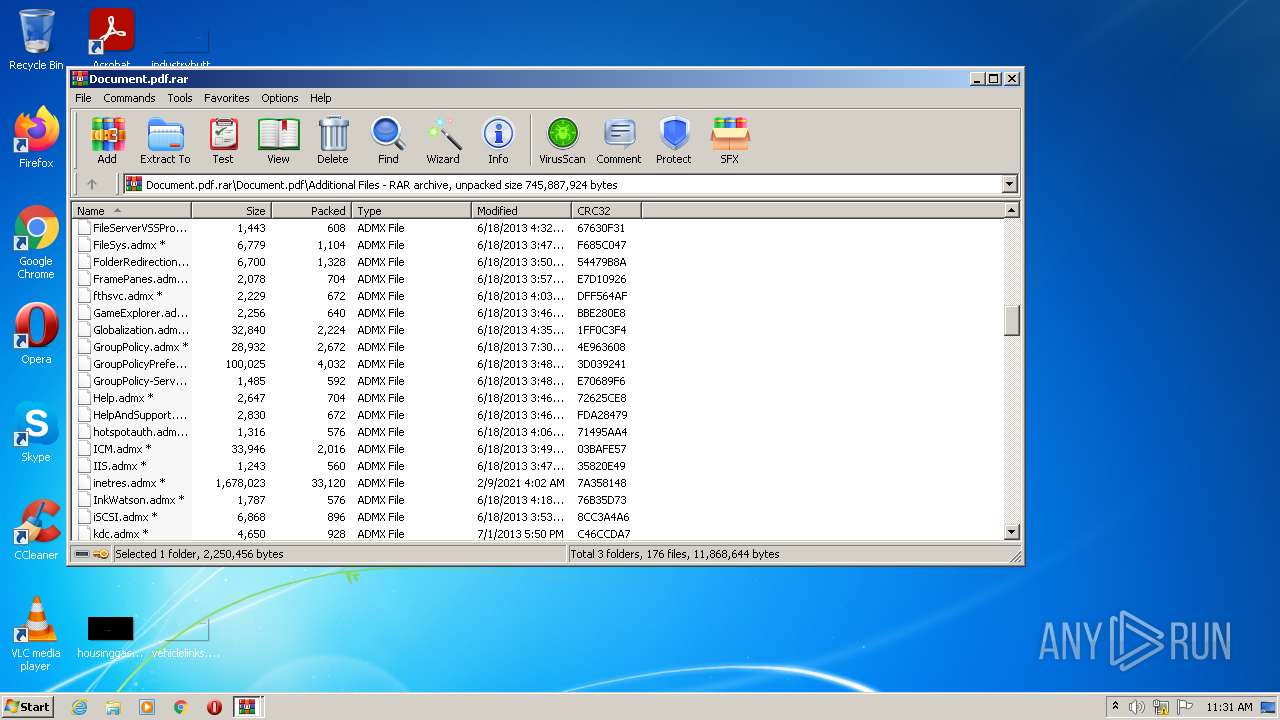This screenshot has width=1280, height=720.
Task: Select GroupPolicy.admx file row
Action: pos(538,347)
